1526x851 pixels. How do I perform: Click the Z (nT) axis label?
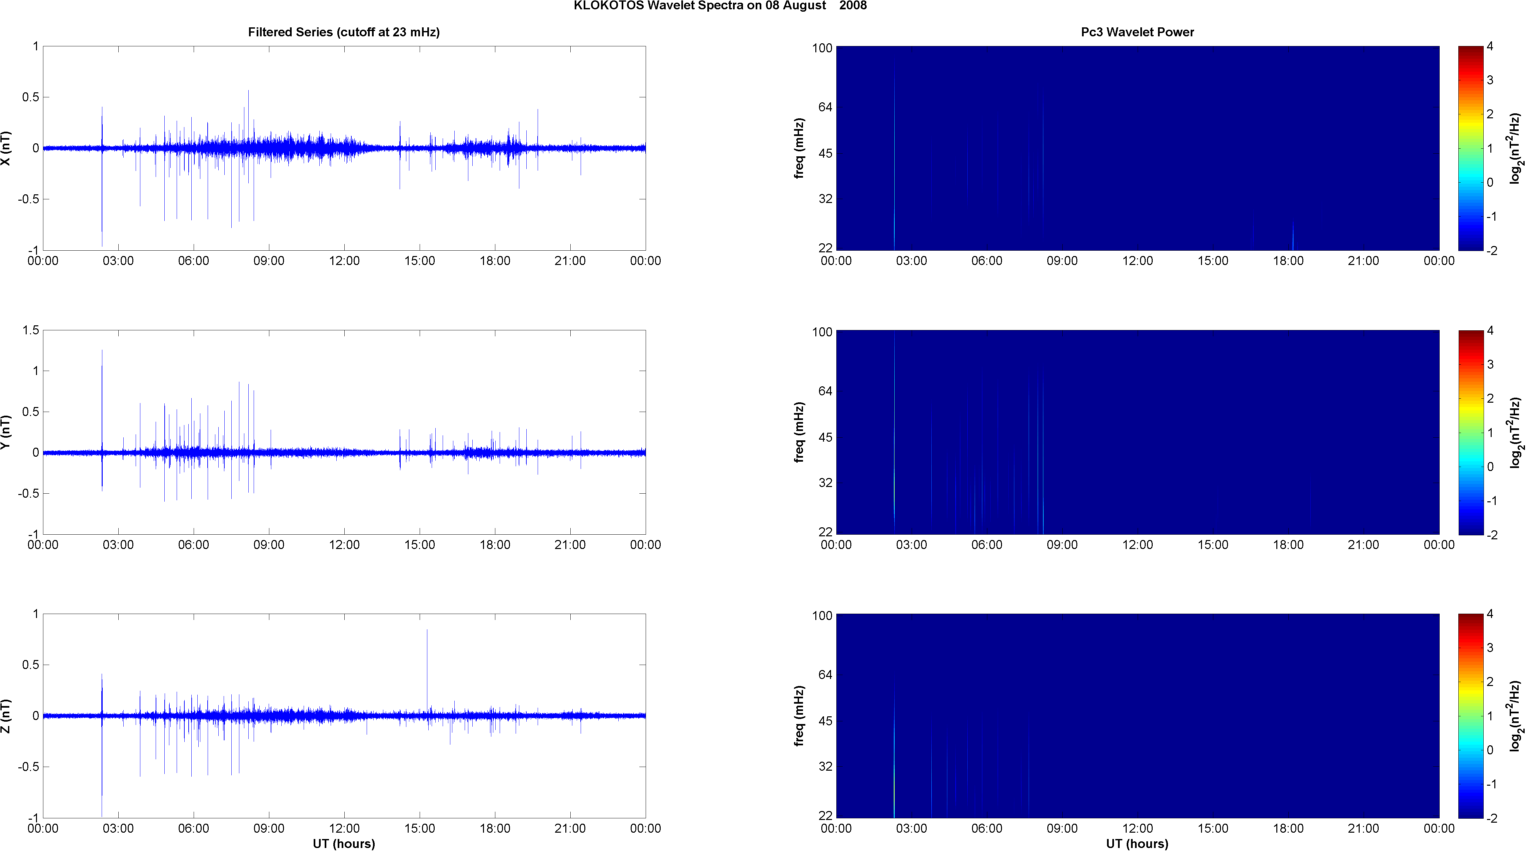pyautogui.click(x=7, y=716)
